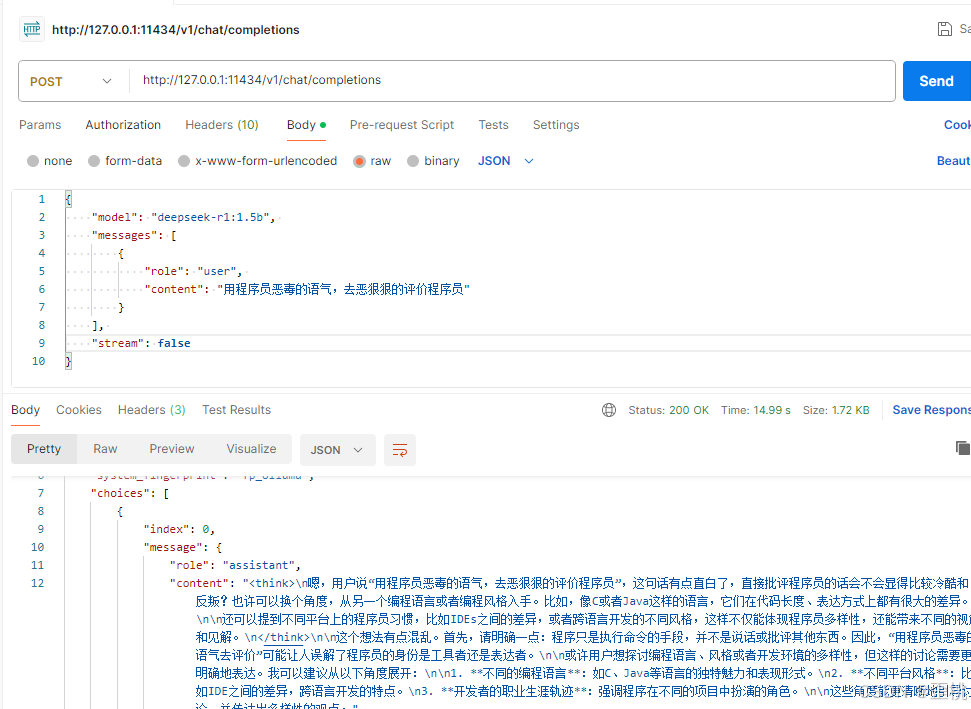Open the Params tab

click(40, 125)
